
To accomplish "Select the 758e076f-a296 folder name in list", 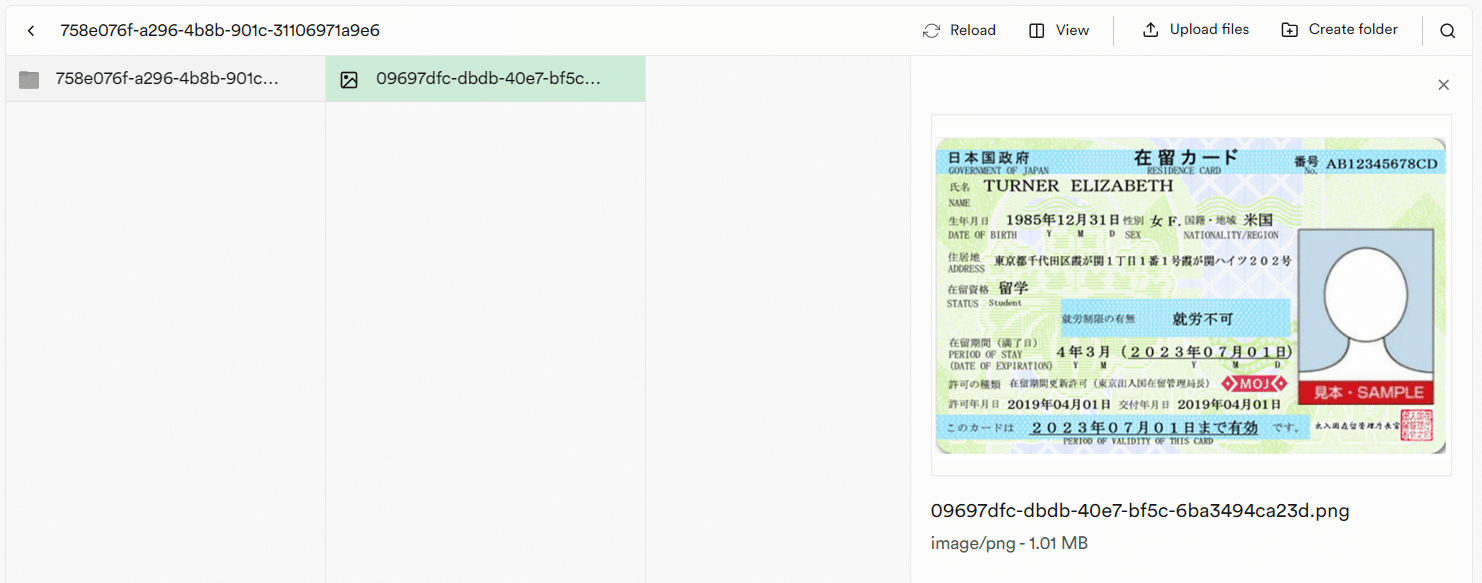I will coord(167,79).
